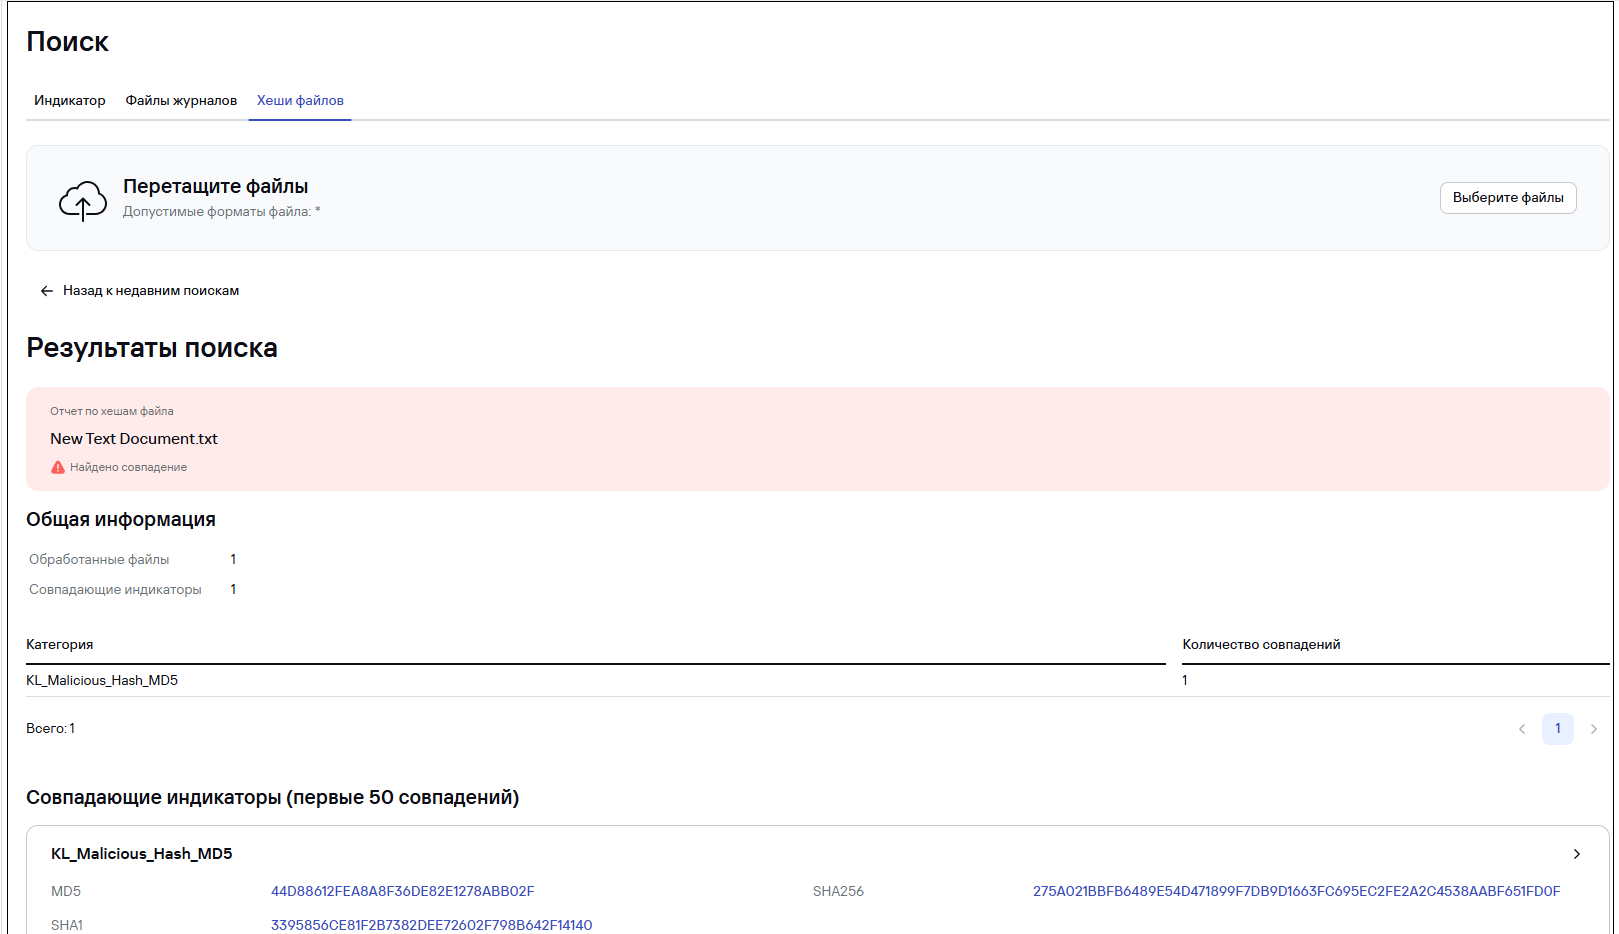This screenshot has height=934, width=1619.
Task: Click the Допустимые форматы файла text
Action: tap(221, 212)
